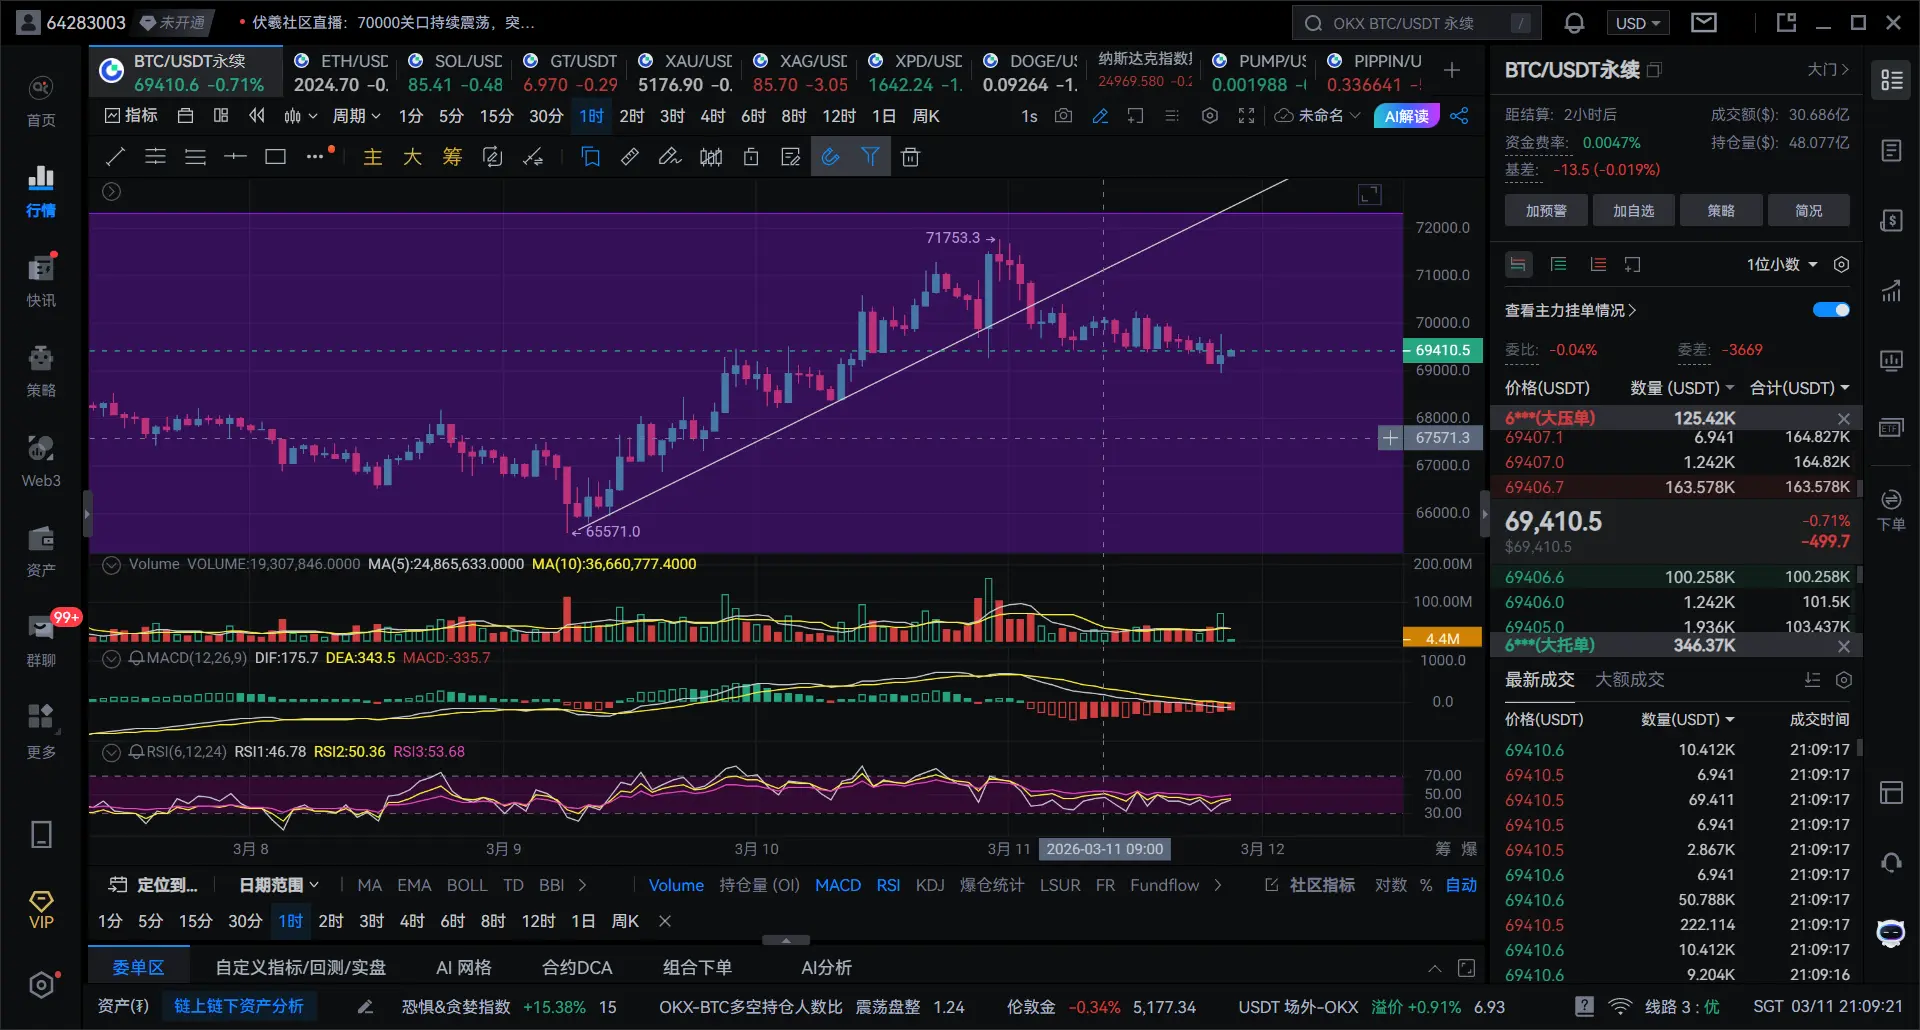
Task: Toggle MACD indicator on chart
Action: pyautogui.click(x=838, y=885)
